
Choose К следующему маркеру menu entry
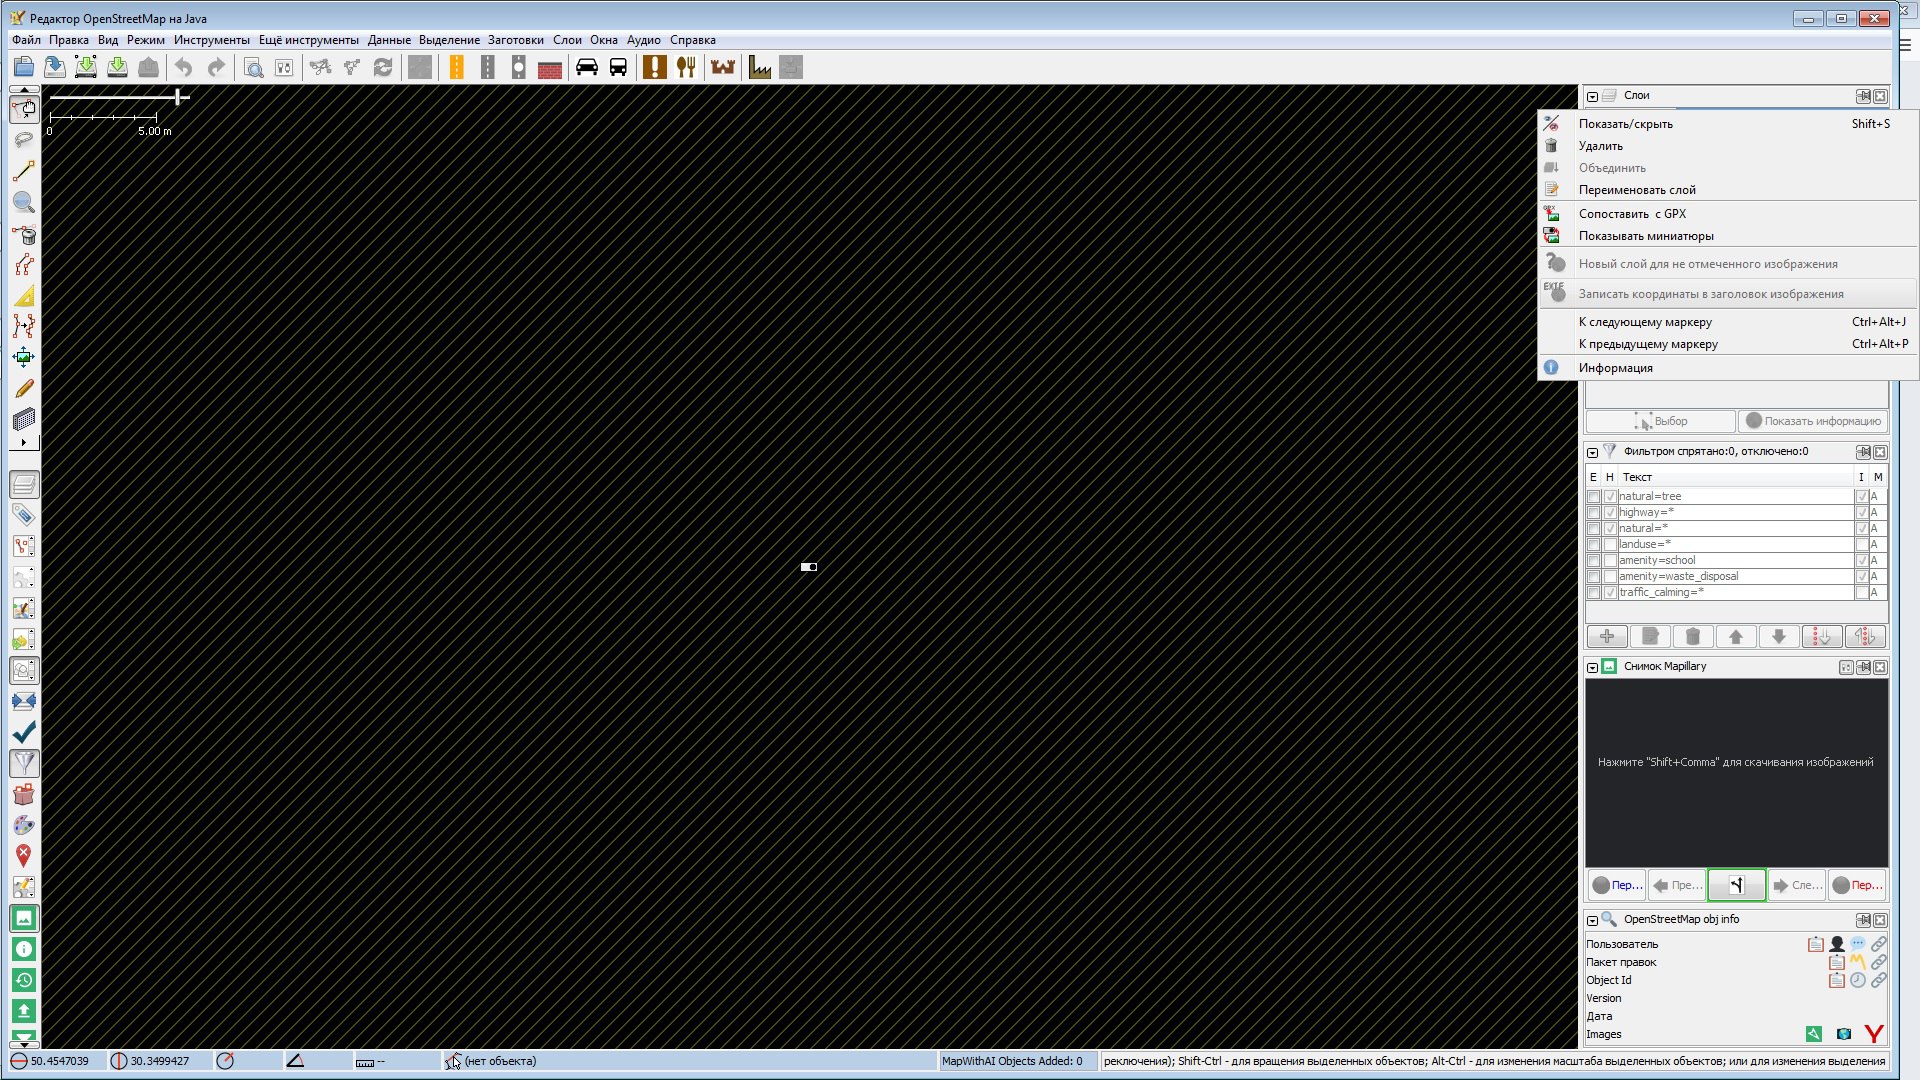coord(1727,322)
